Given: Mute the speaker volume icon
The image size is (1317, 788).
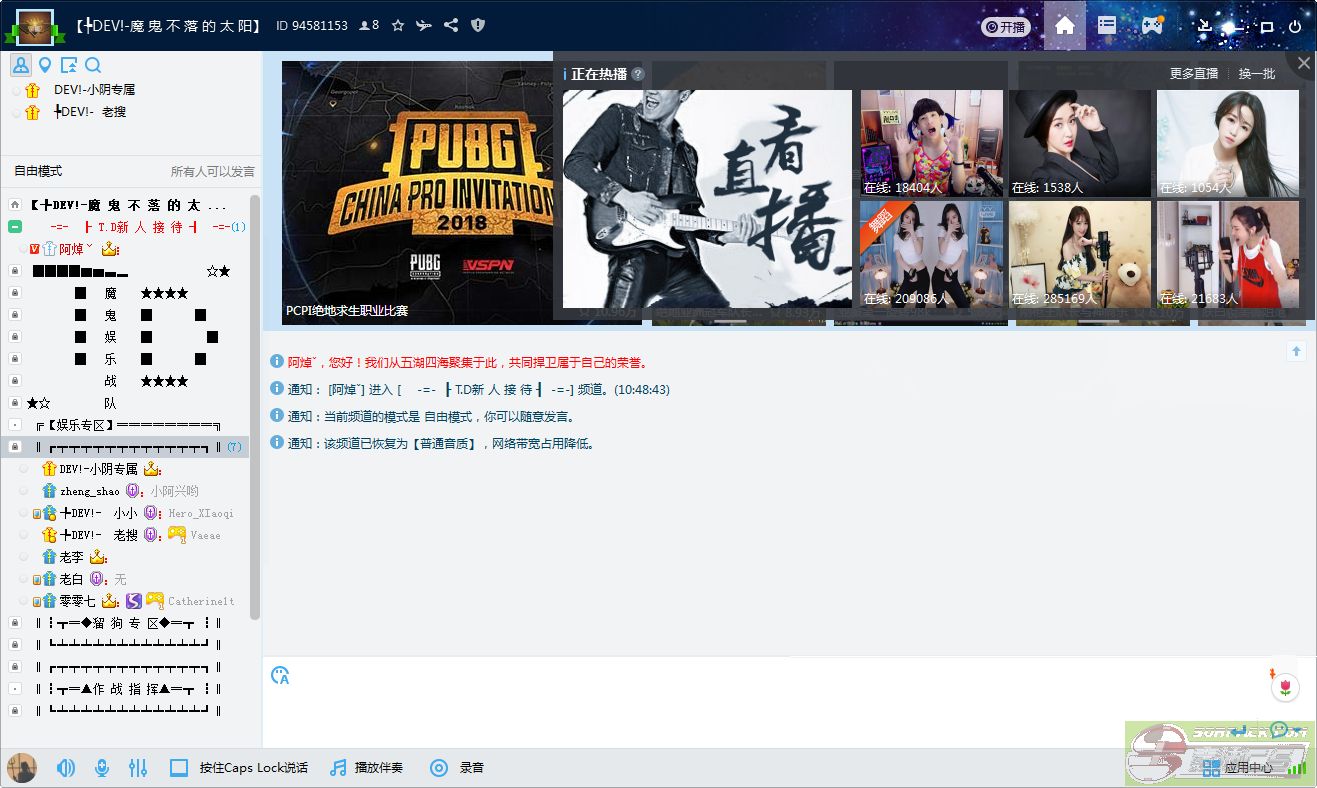Looking at the screenshot, I should coord(66,768).
